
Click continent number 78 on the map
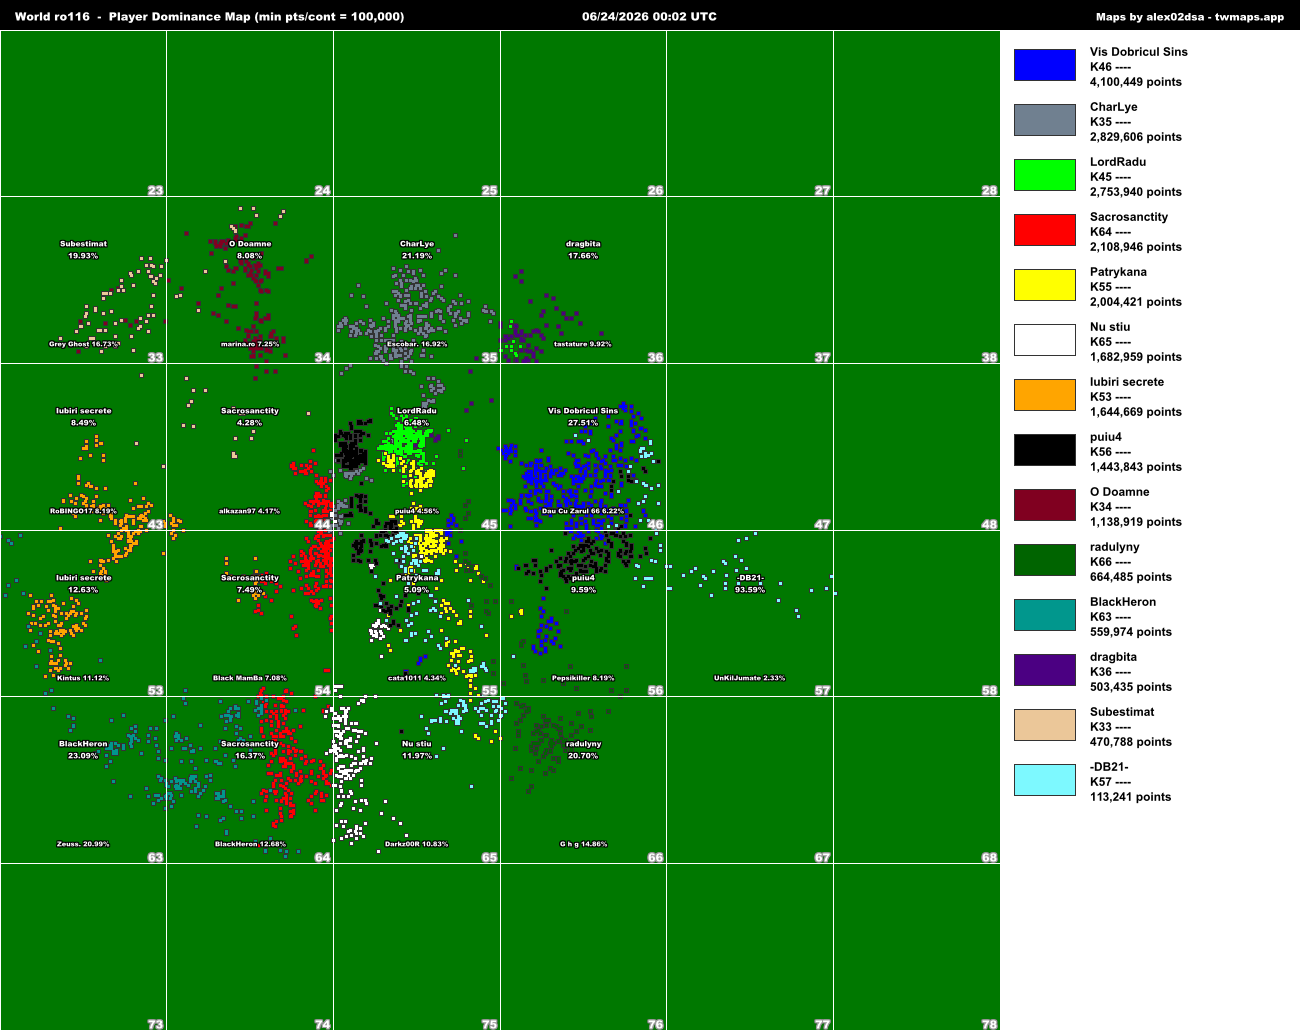tap(989, 1024)
